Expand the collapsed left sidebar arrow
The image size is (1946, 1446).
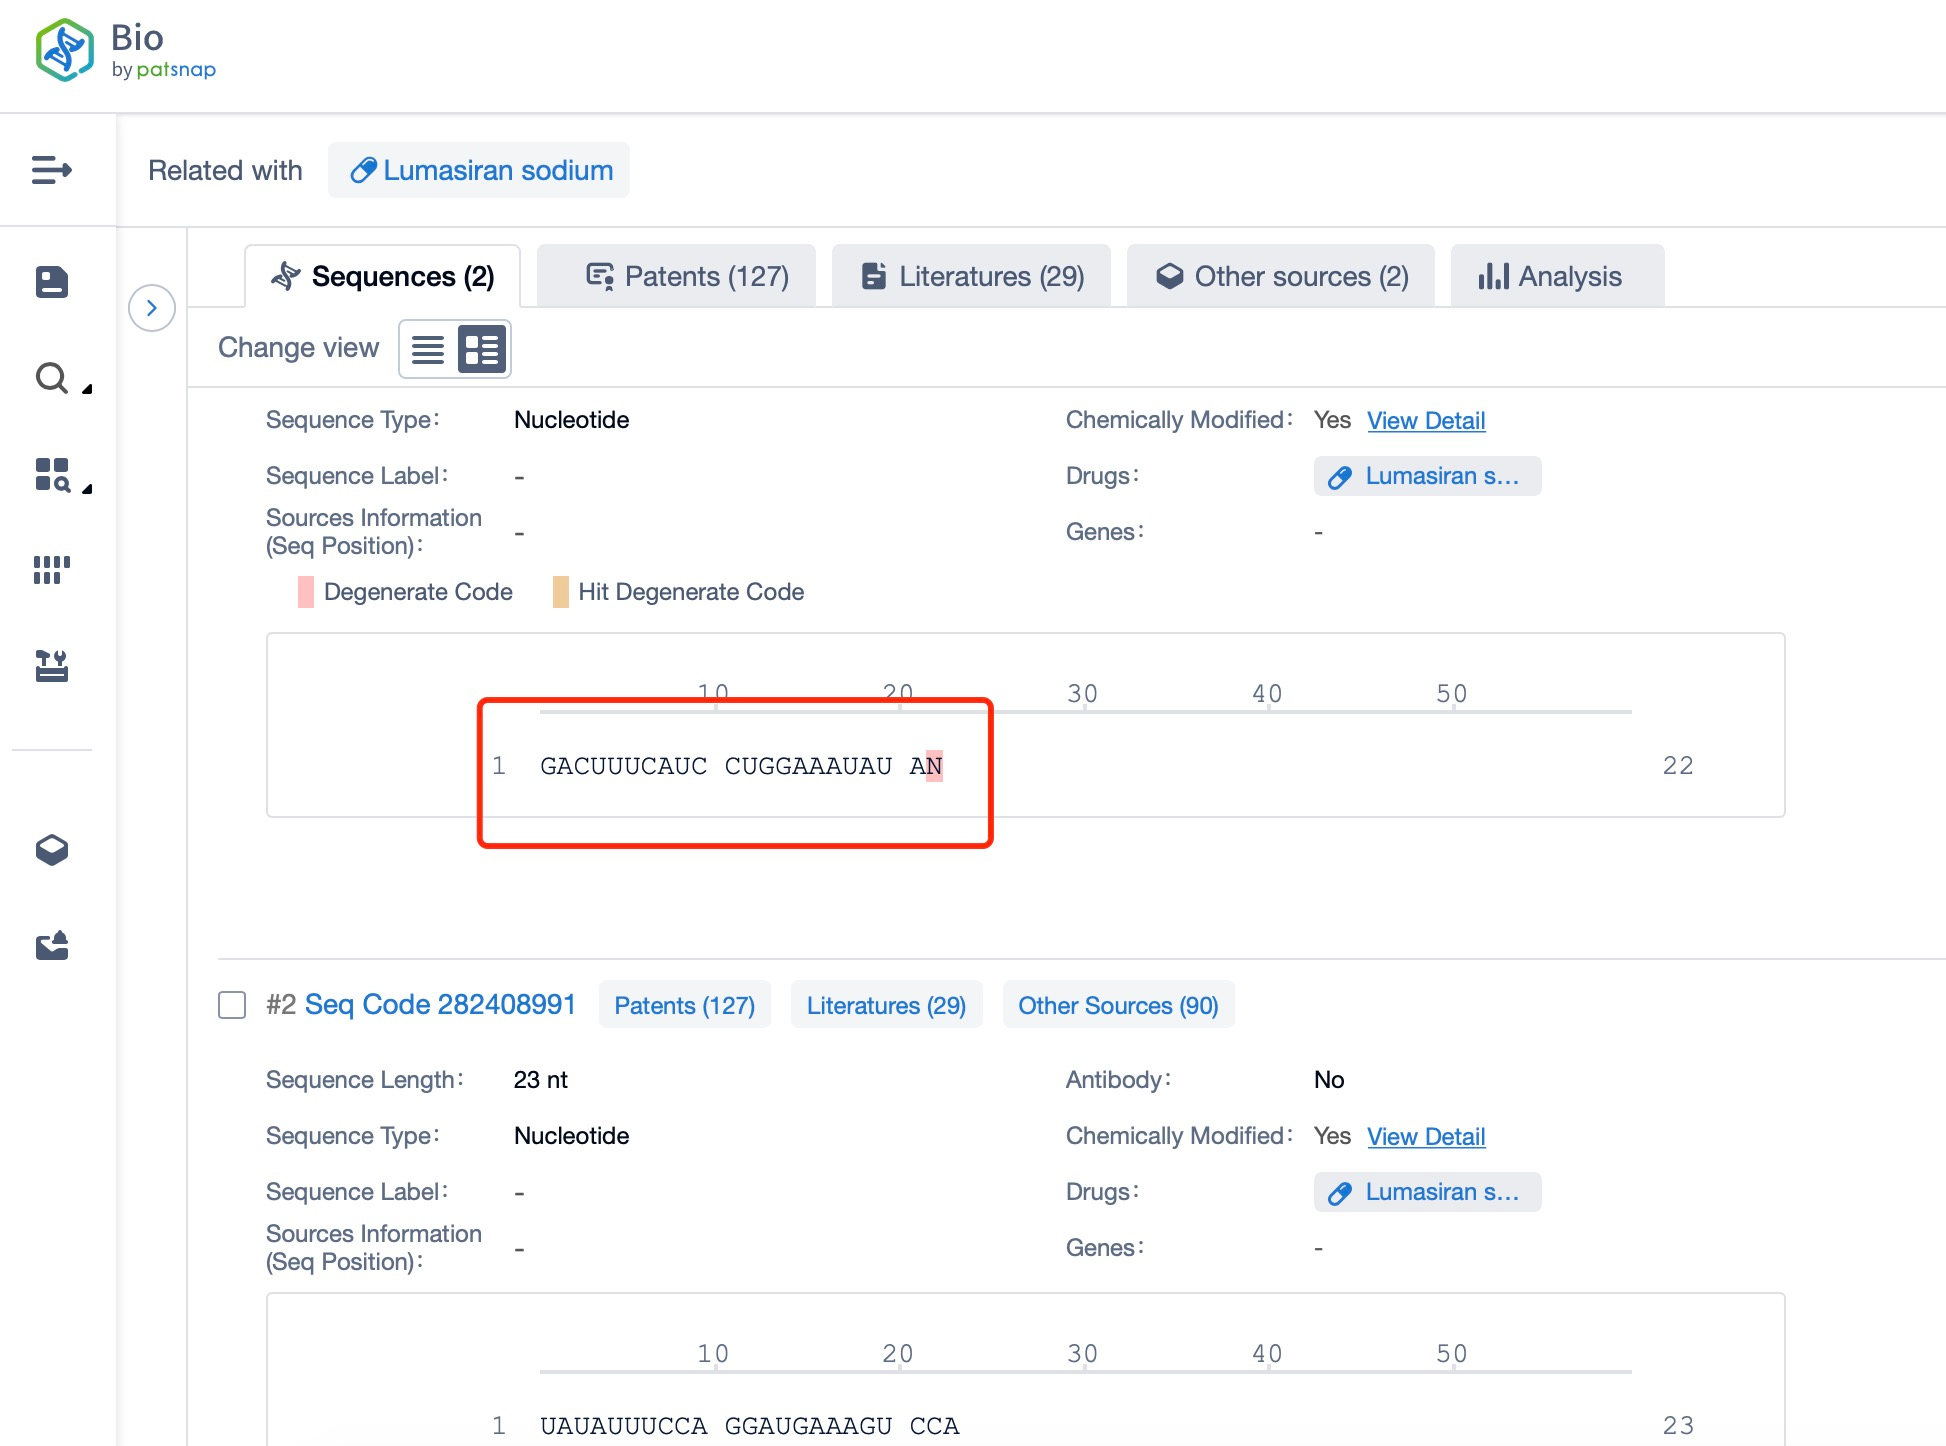[152, 308]
